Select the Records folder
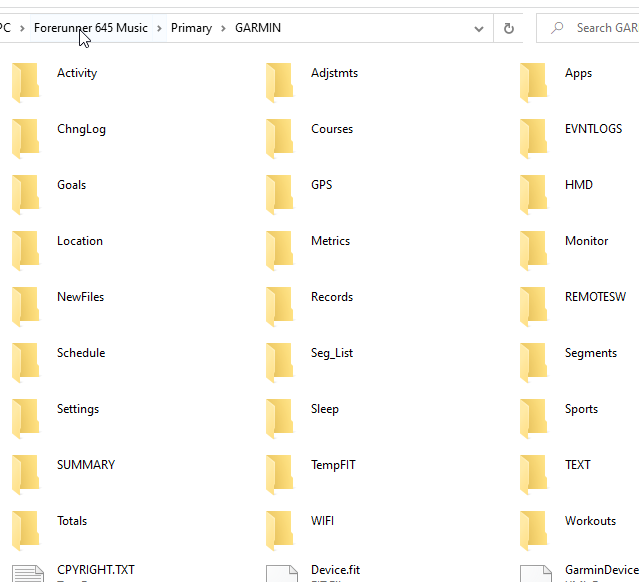639x582 pixels. (331, 297)
